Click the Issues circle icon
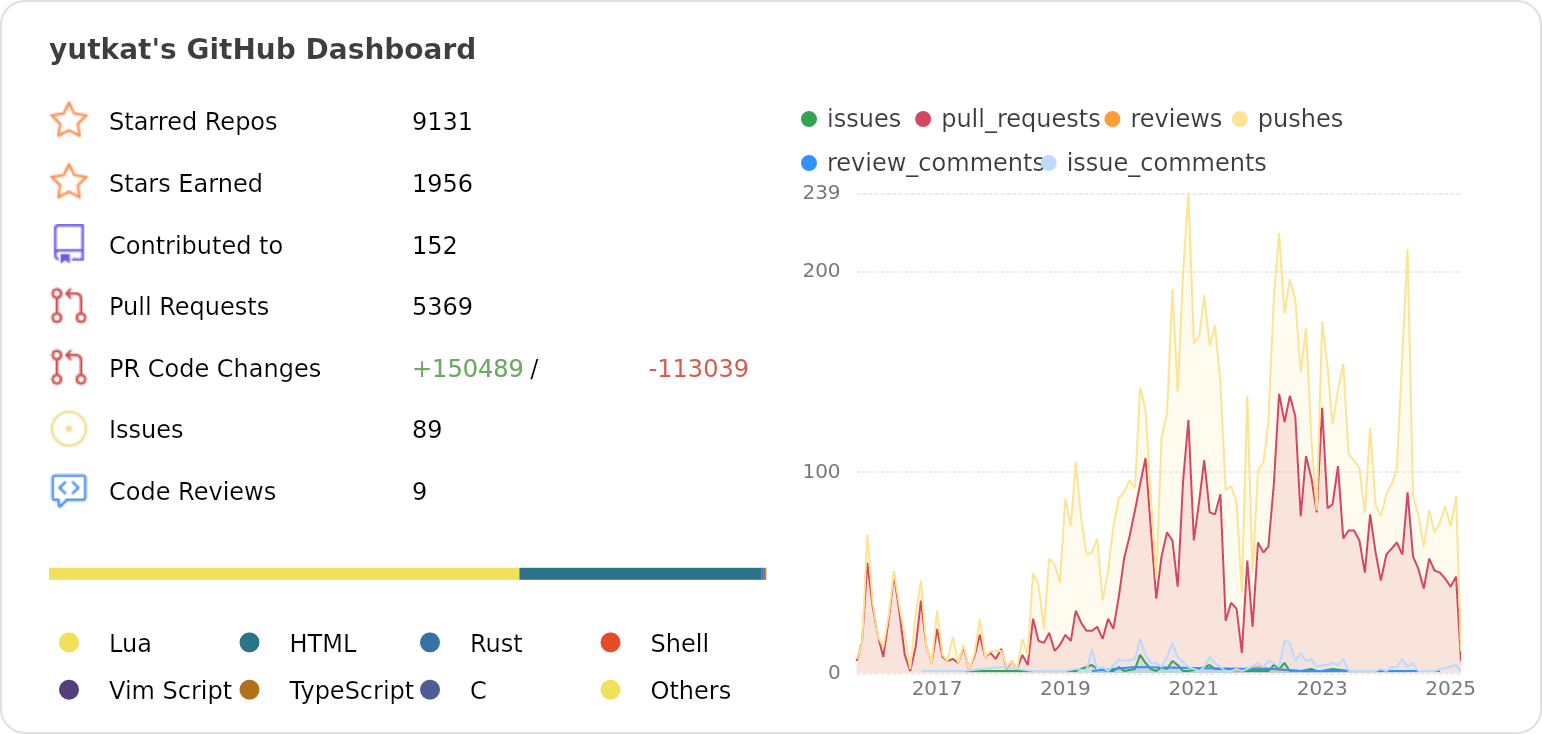This screenshot has width=1542, height=734. coord(69,429)
